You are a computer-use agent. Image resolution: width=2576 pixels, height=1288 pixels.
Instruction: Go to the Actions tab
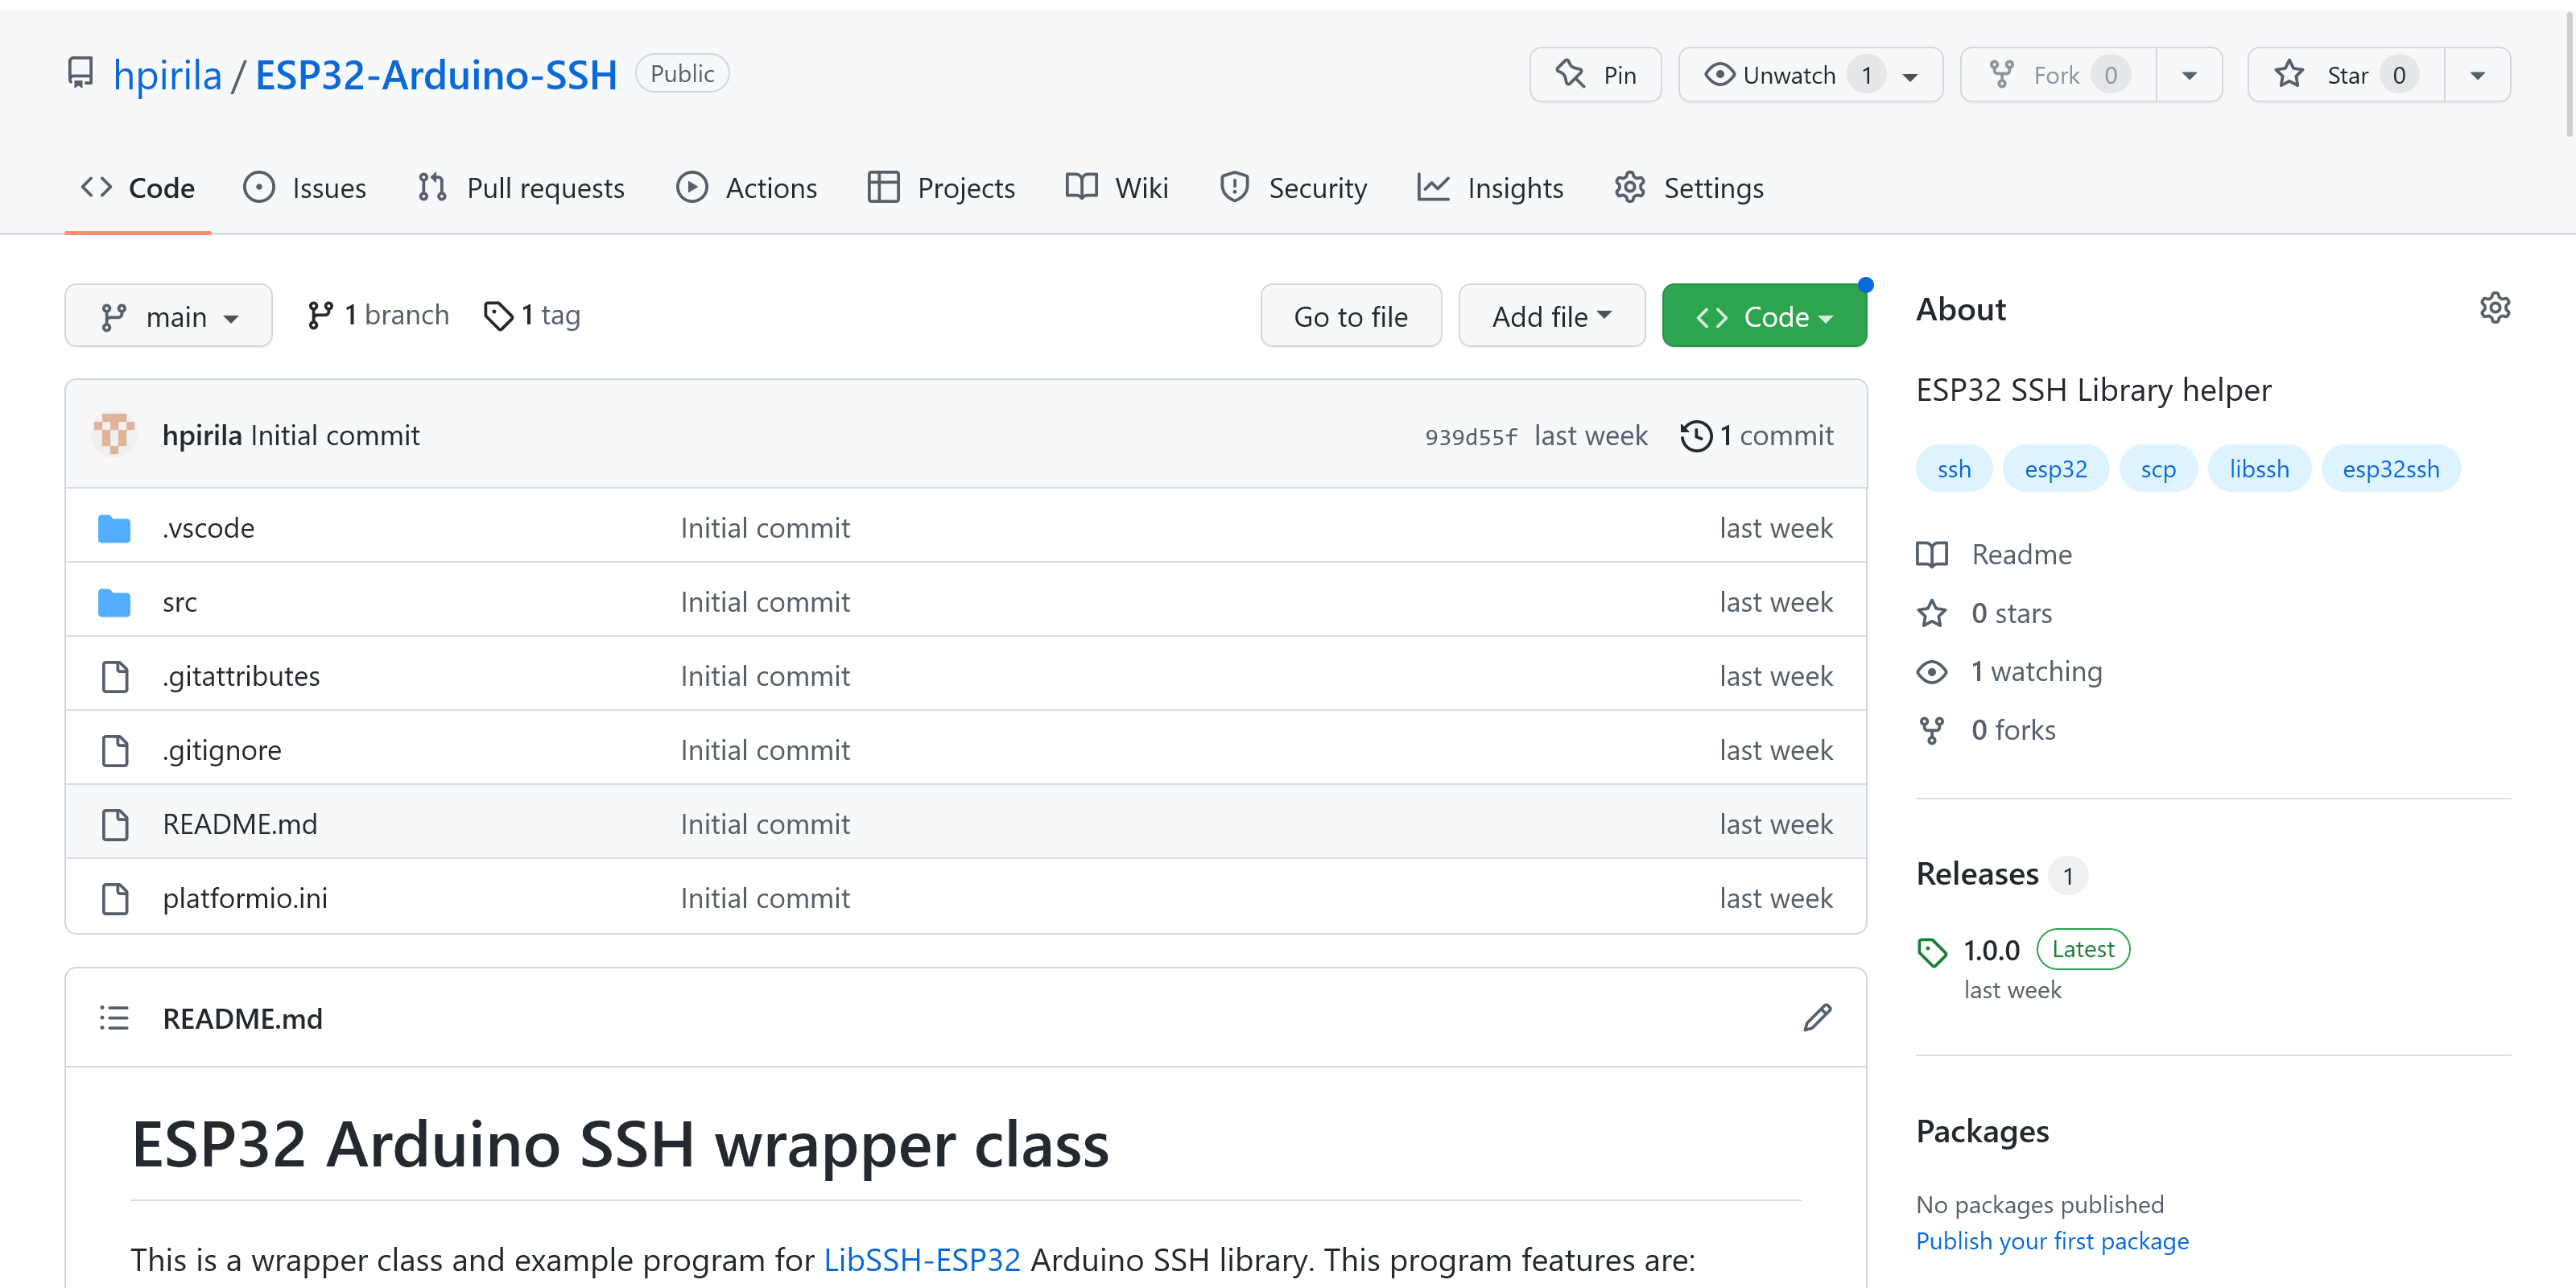746,188
